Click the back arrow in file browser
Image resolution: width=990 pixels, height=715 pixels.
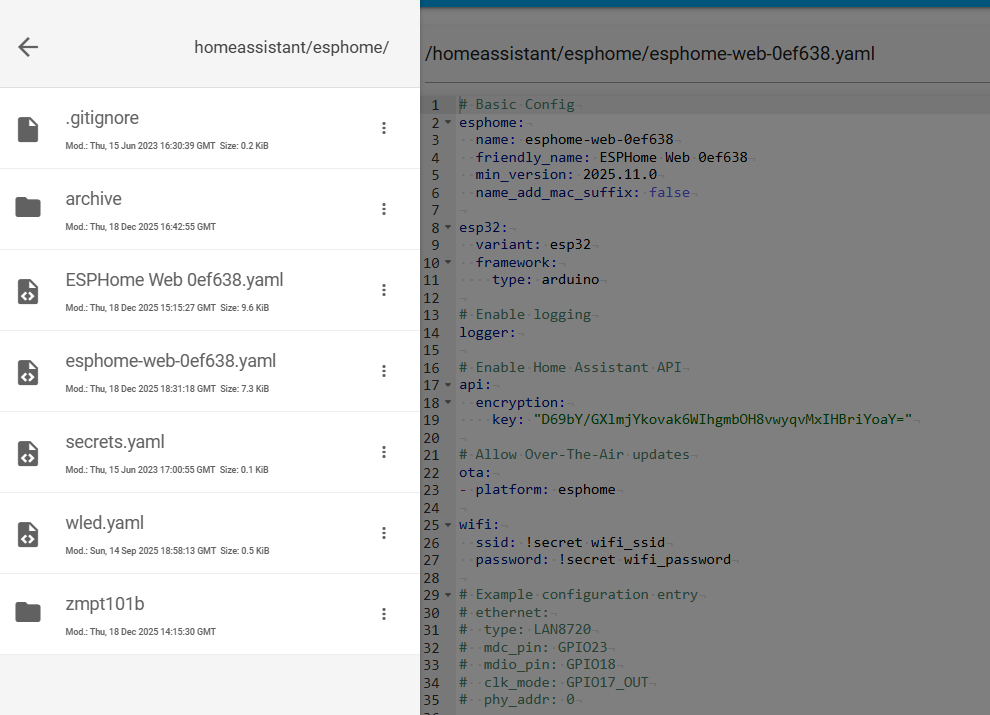tap(28, 47)
